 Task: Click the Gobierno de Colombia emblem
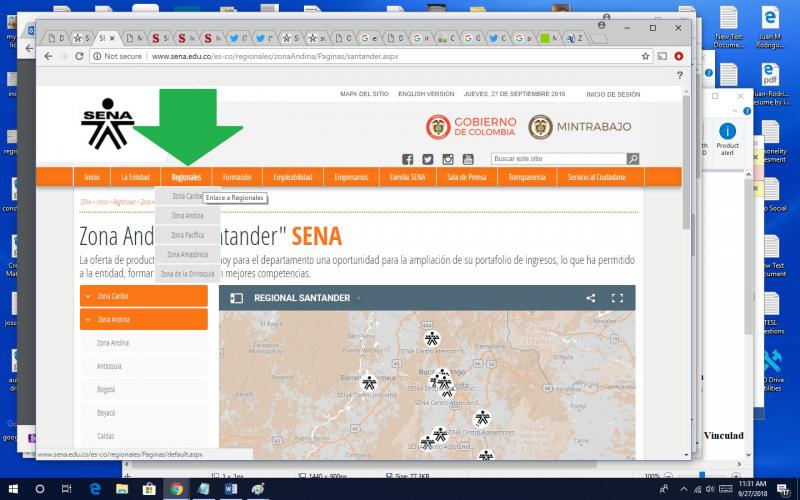tap(438, 127)
